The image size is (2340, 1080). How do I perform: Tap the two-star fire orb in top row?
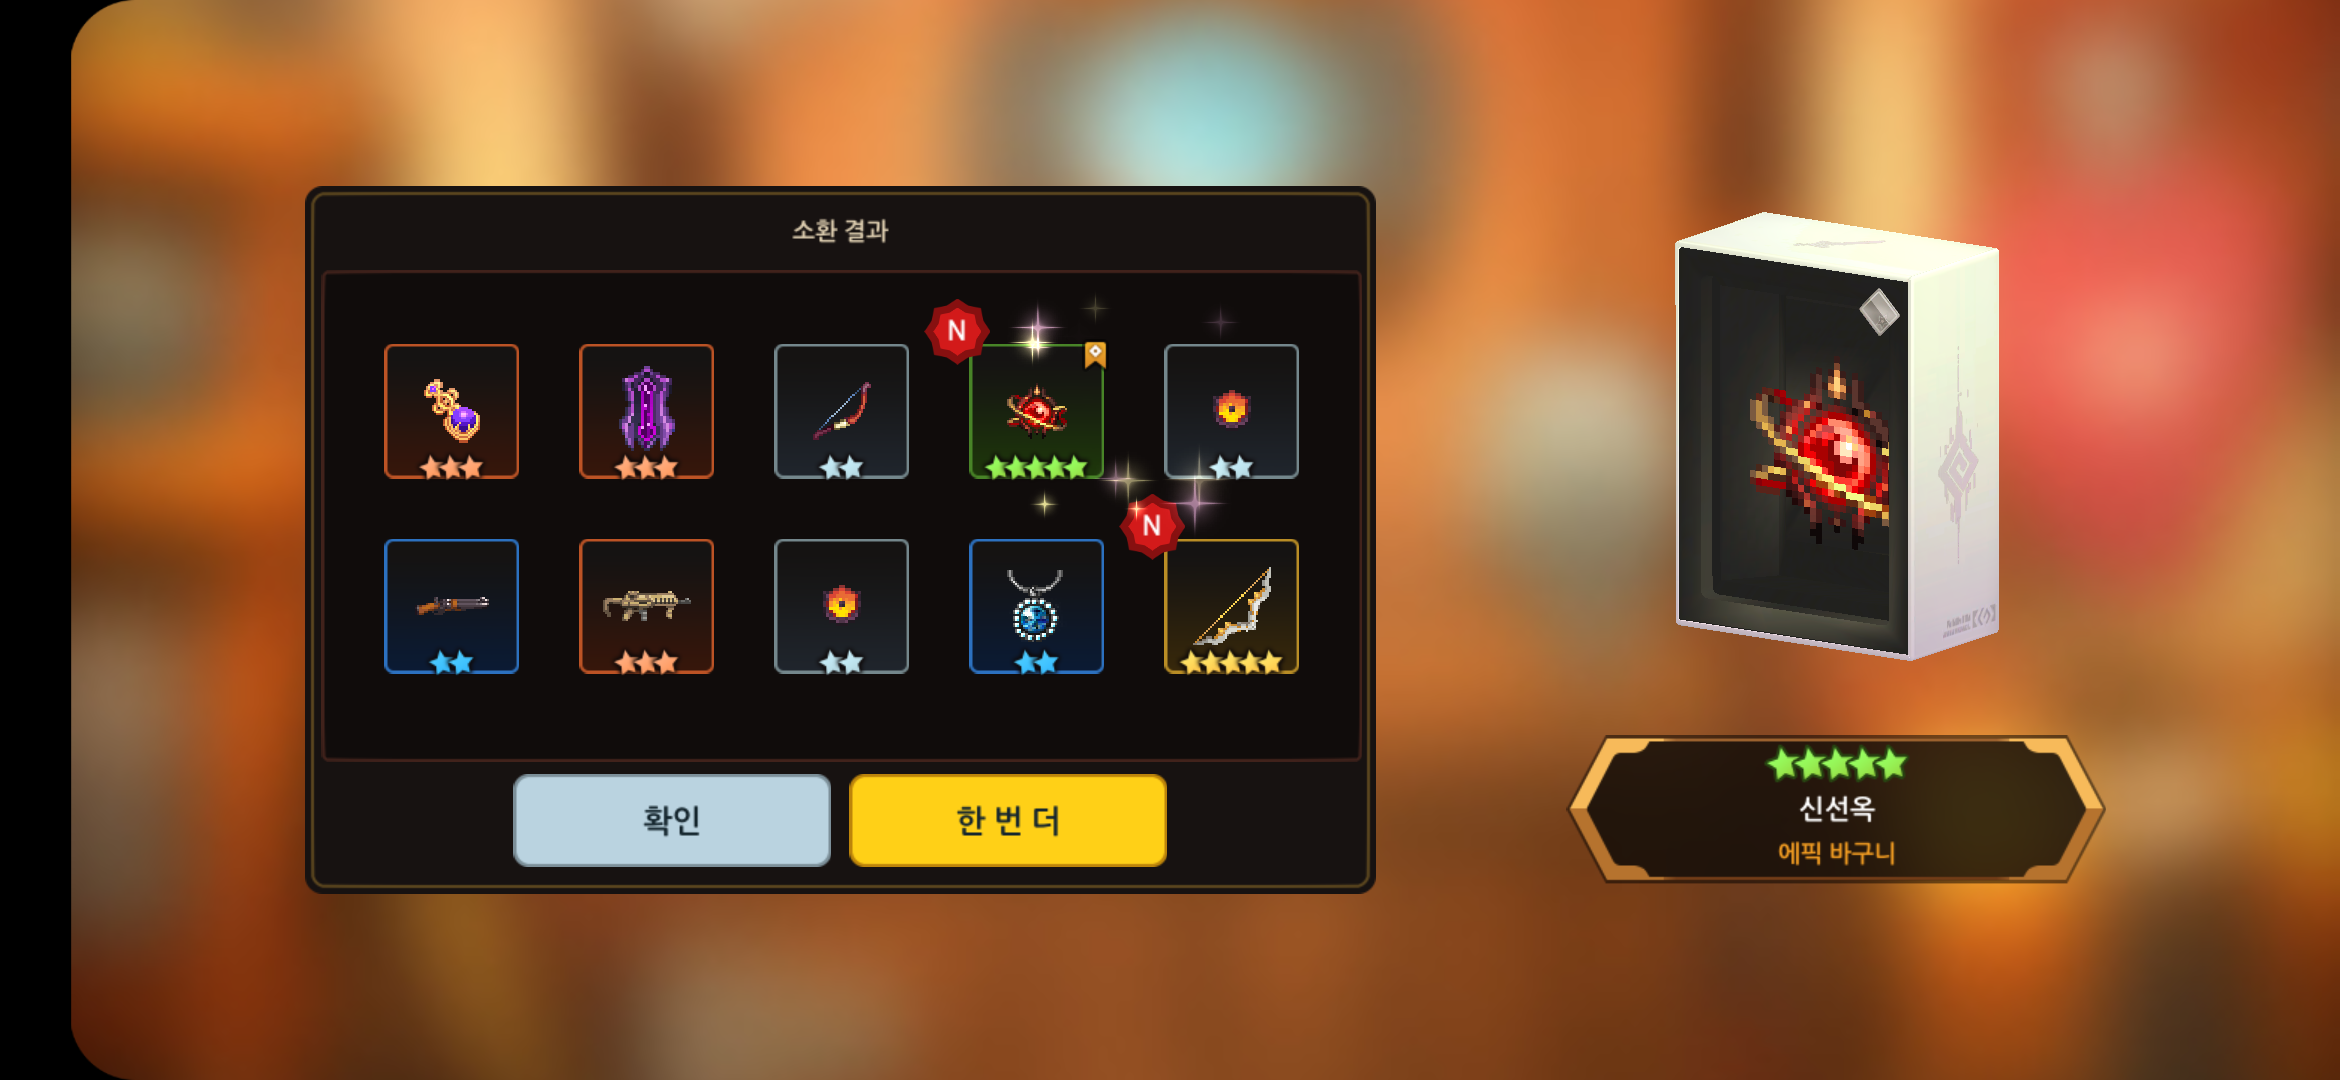(1231, 411)
